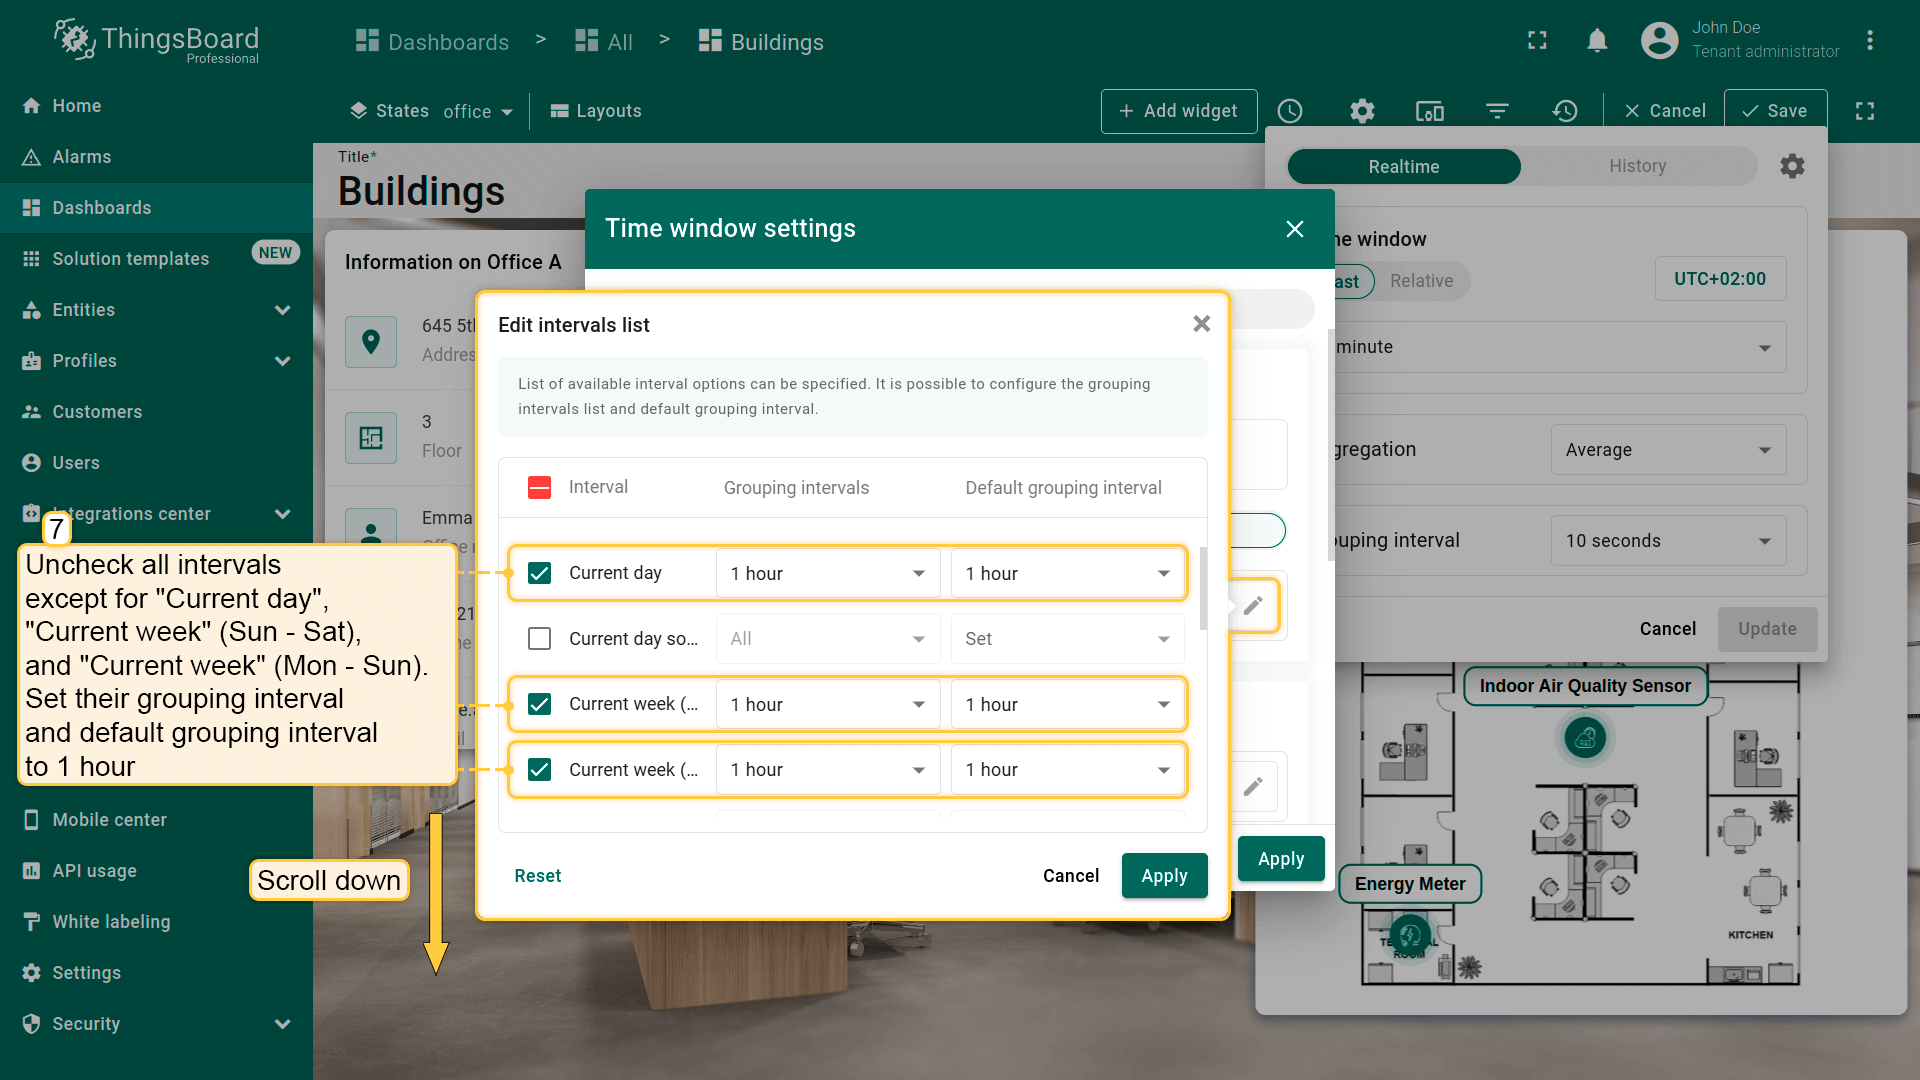Click Reset in Edit intervals list

point(537,876)
